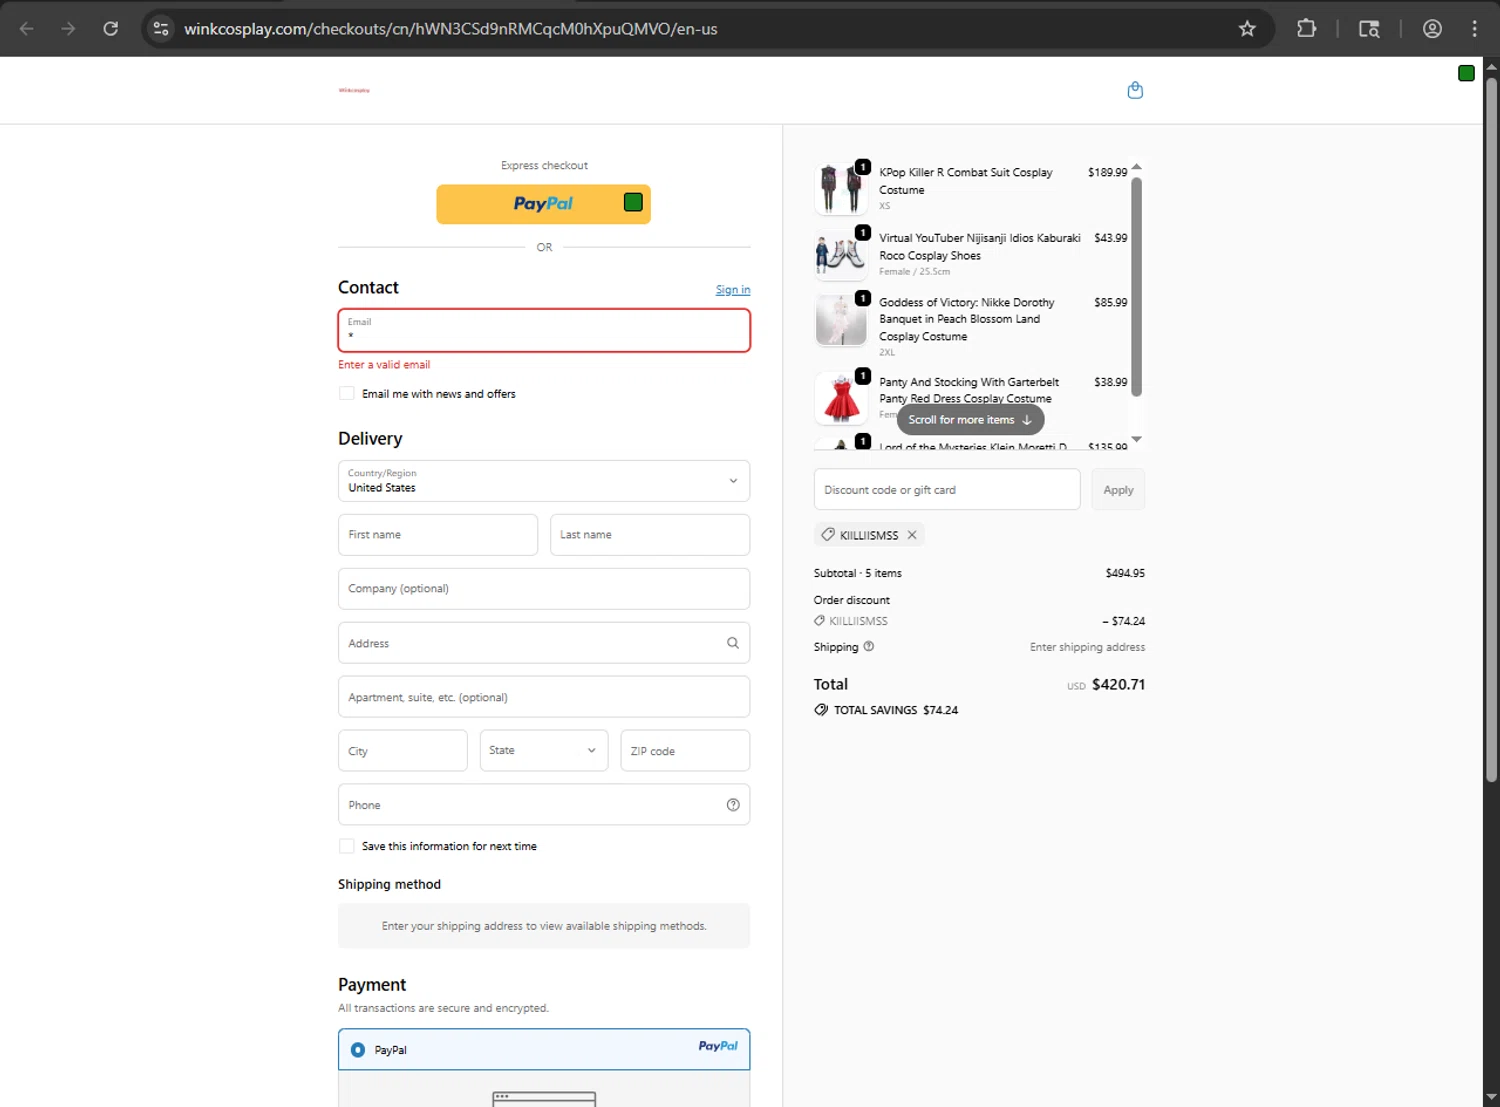Click TOTAL SAVINGS $74.24 text
1500x1107 pixels.
point(896,710)
